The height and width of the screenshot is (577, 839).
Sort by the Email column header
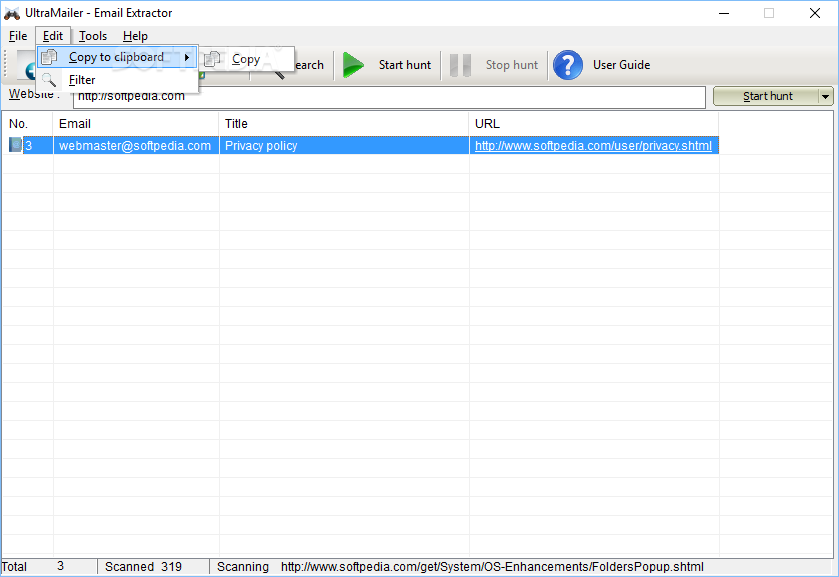[x=136, y=124]
